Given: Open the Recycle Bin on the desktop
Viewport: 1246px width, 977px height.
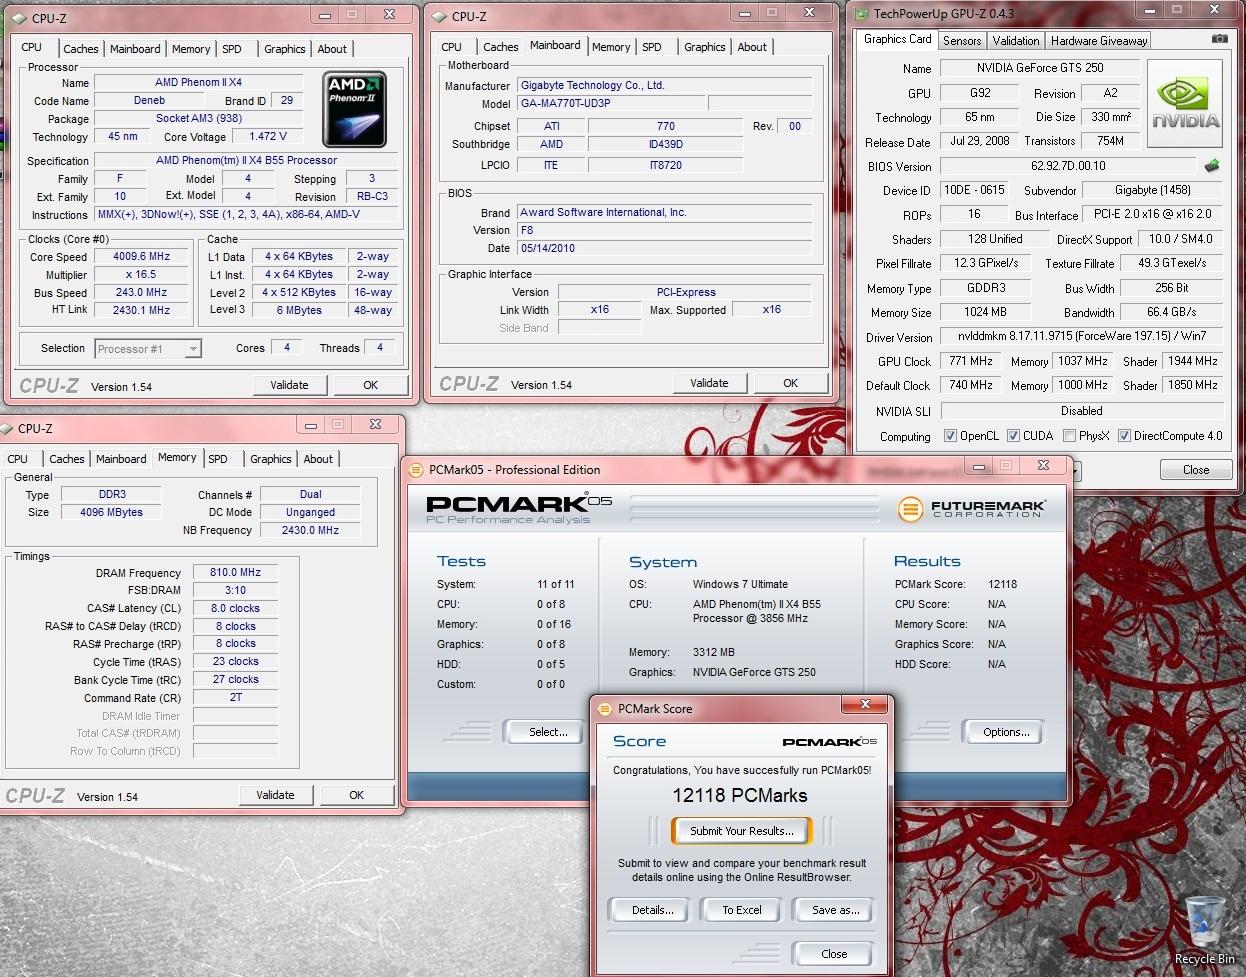Looking at the screenshot, I should click(1204, 930).
